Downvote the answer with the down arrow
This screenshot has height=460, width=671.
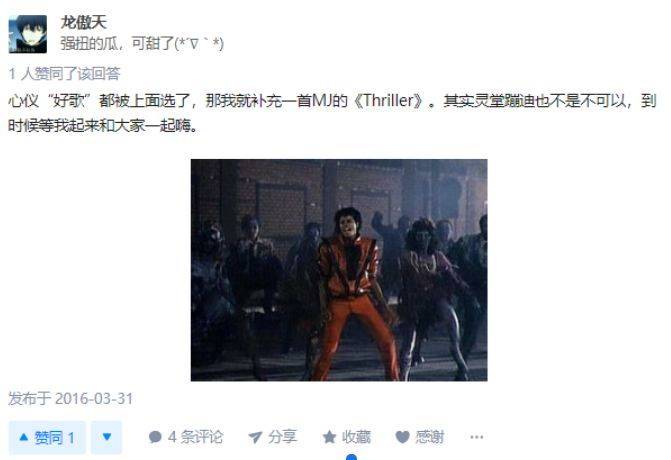coord(107,437)
